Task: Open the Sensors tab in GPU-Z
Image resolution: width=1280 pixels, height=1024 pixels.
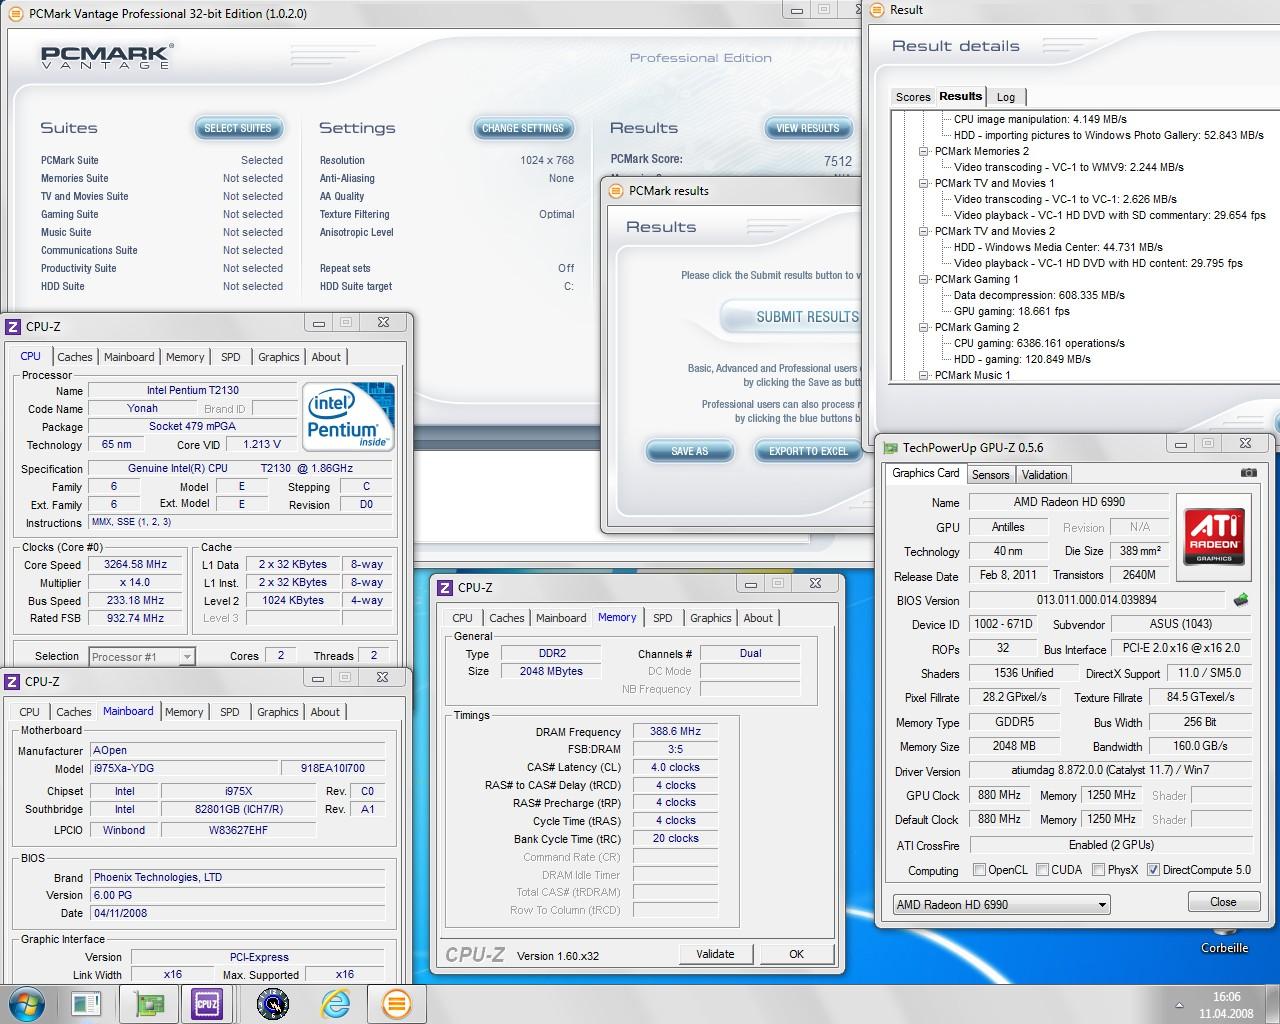Action: 991,475
